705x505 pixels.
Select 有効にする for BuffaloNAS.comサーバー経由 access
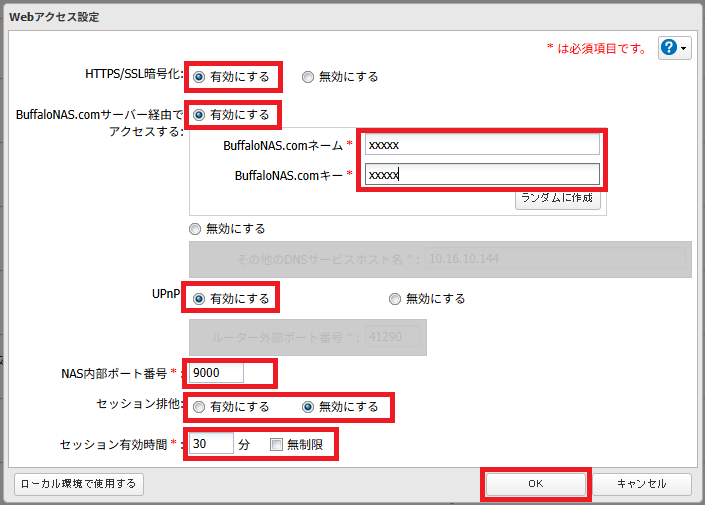(199, 115)
